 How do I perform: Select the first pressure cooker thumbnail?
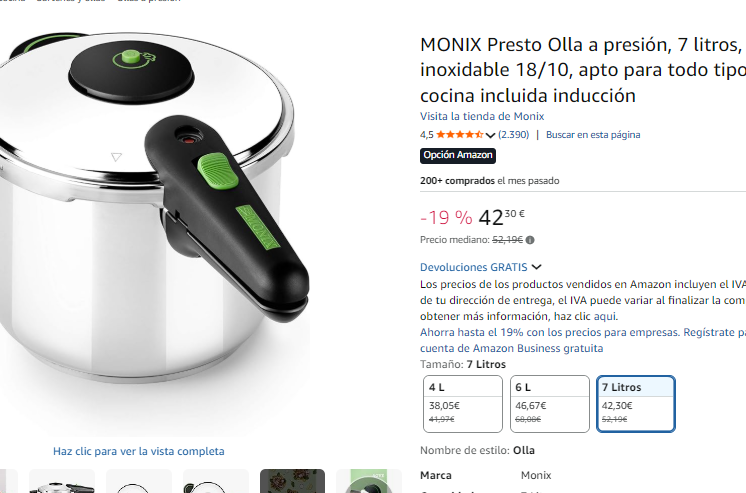click(x=62, y=481)
